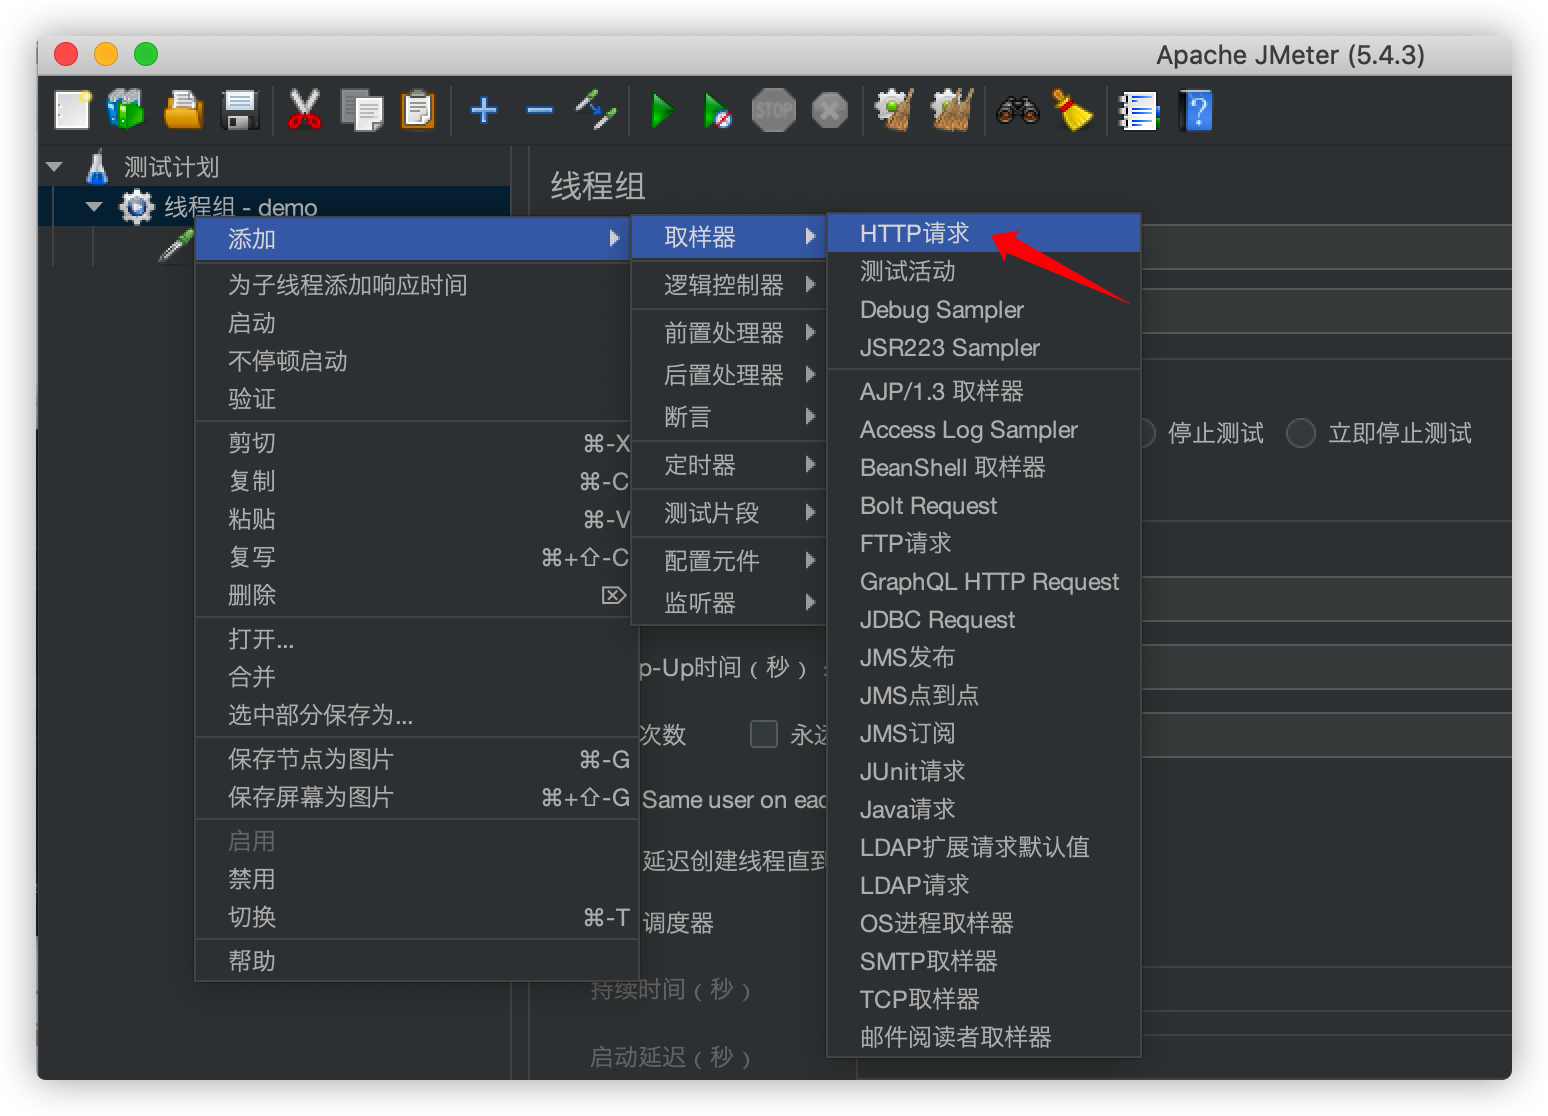Choose 复写 in context menu
The width and height of the screenshot is (1548, 1116).
coord(412,557)
